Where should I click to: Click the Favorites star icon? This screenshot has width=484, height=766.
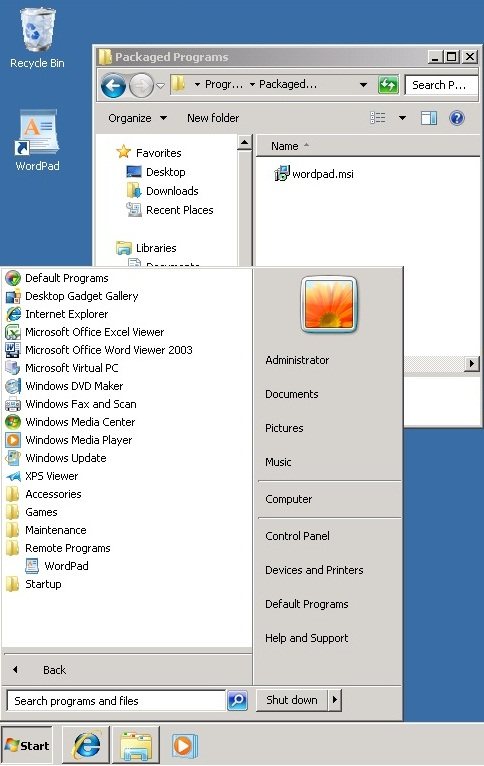124,152
